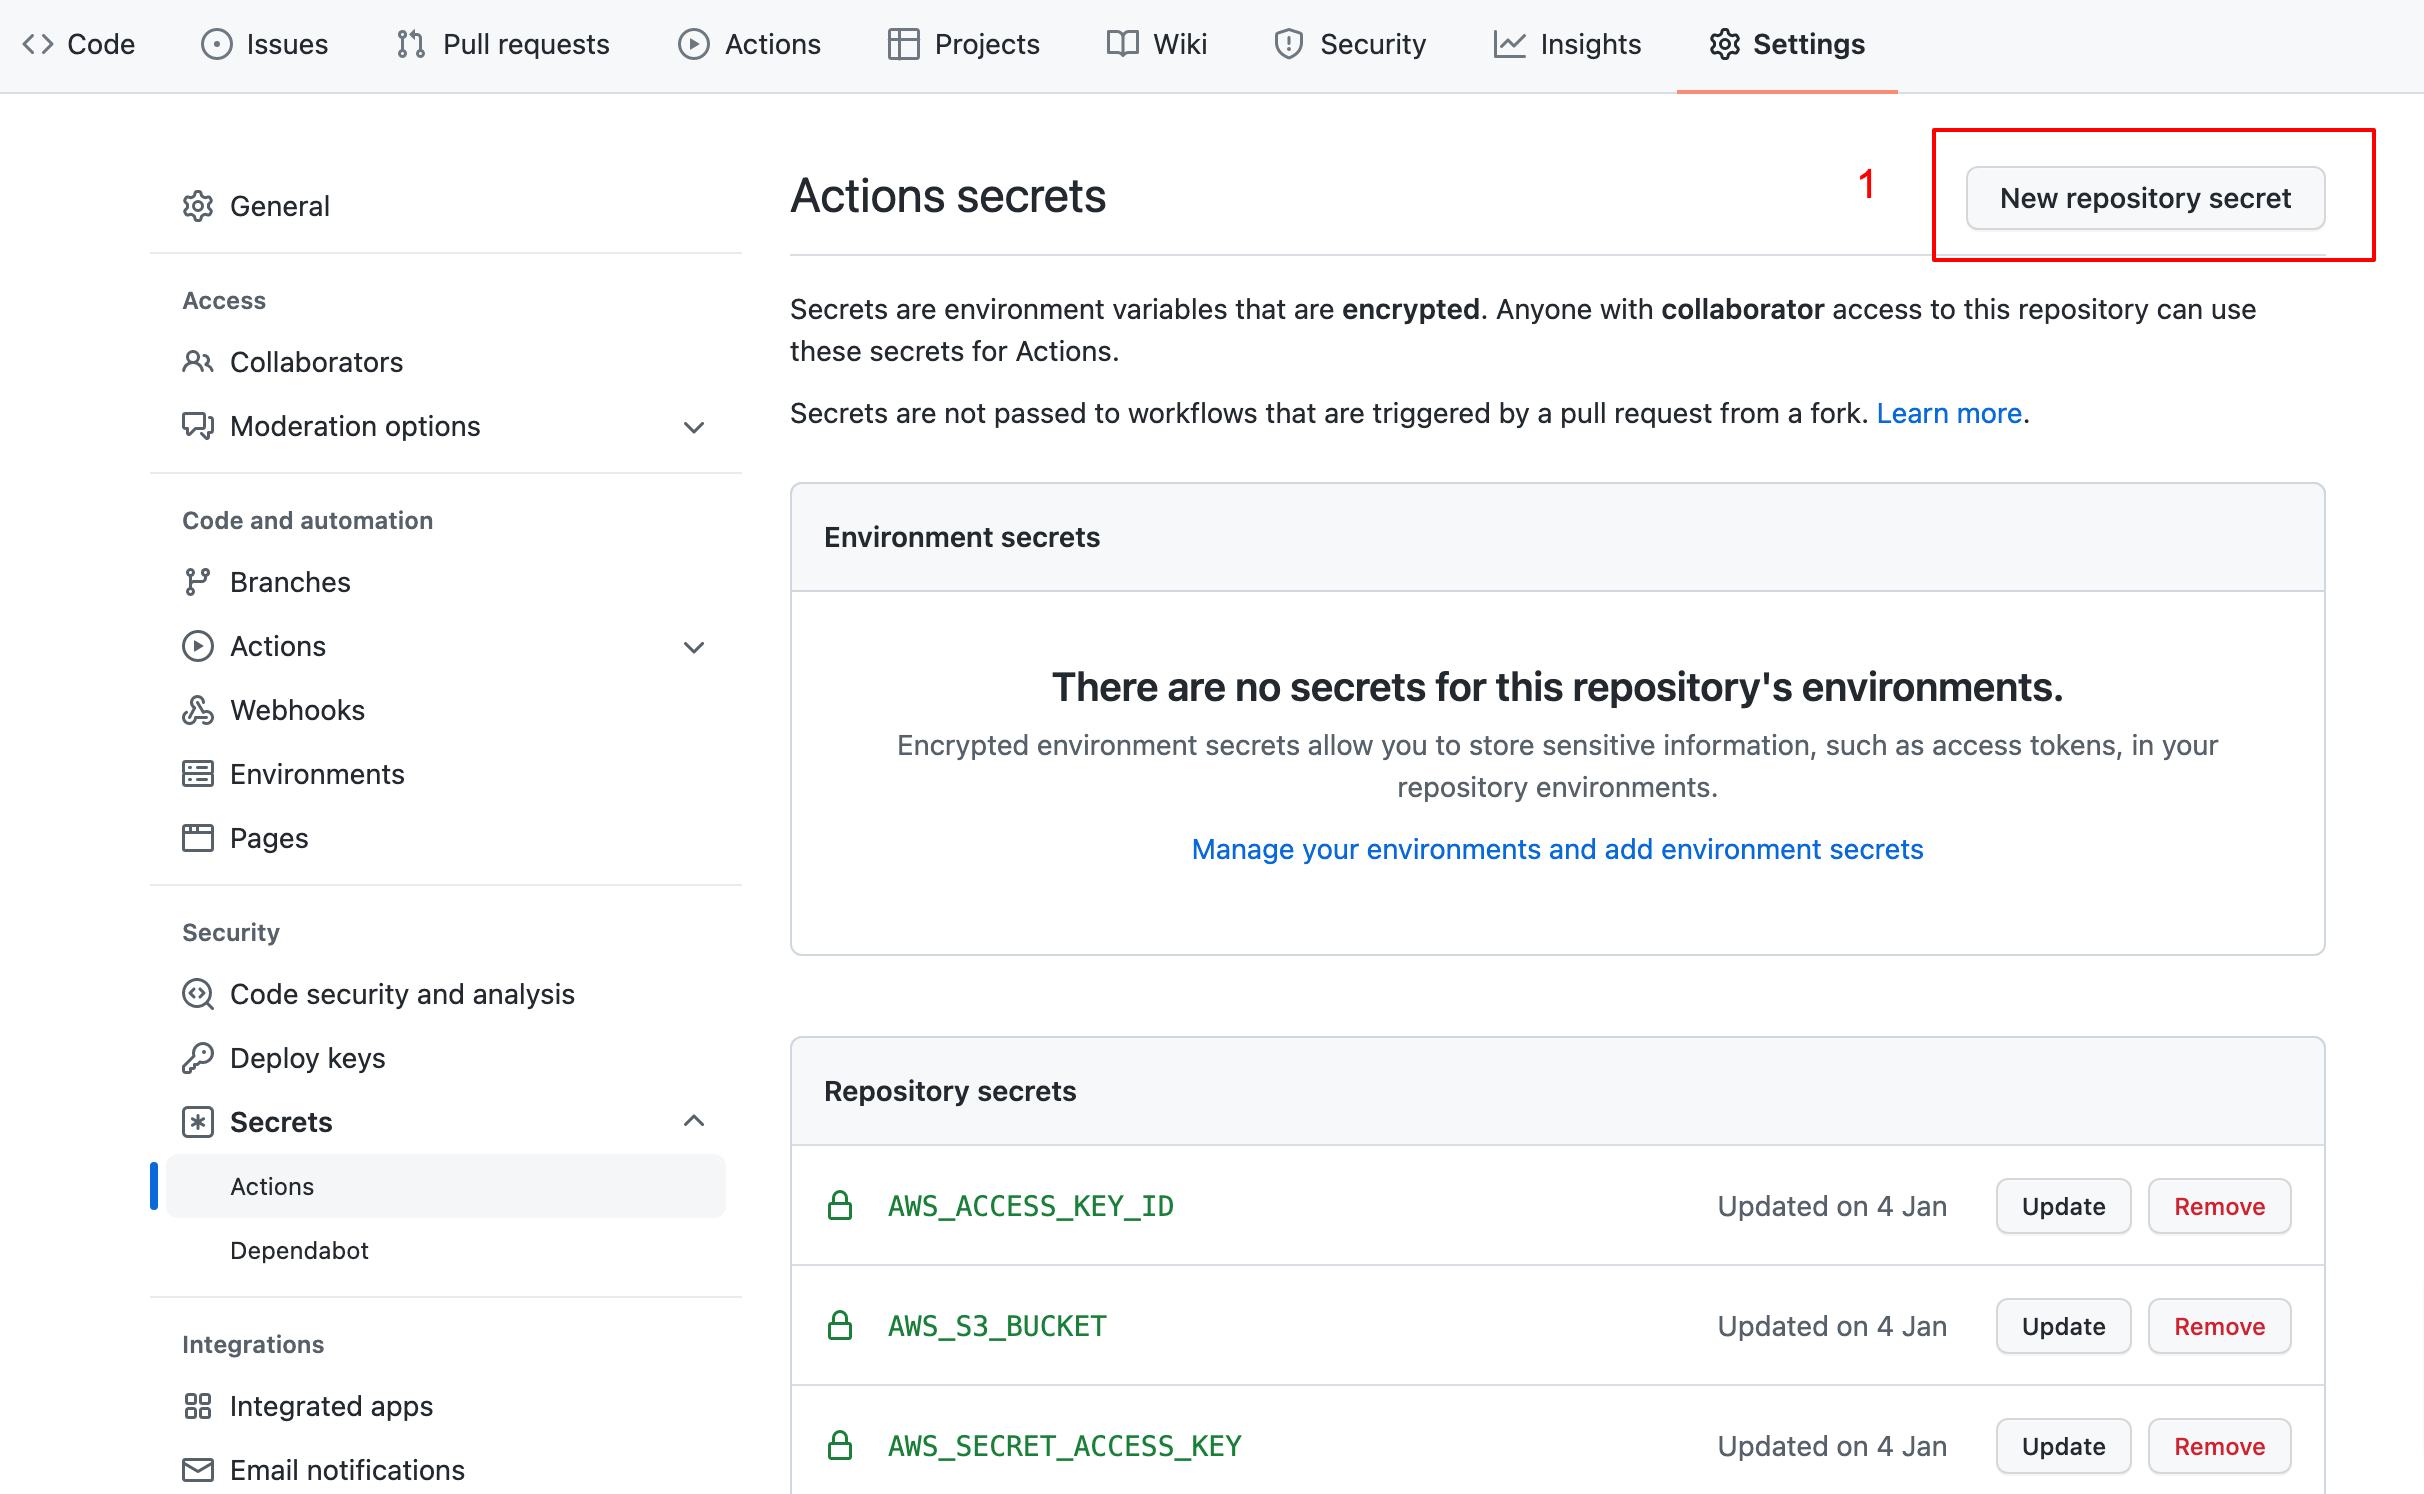Click the Environments server icon
This screenshot has height=1494, width=2424.
click(x=198, y=774)
